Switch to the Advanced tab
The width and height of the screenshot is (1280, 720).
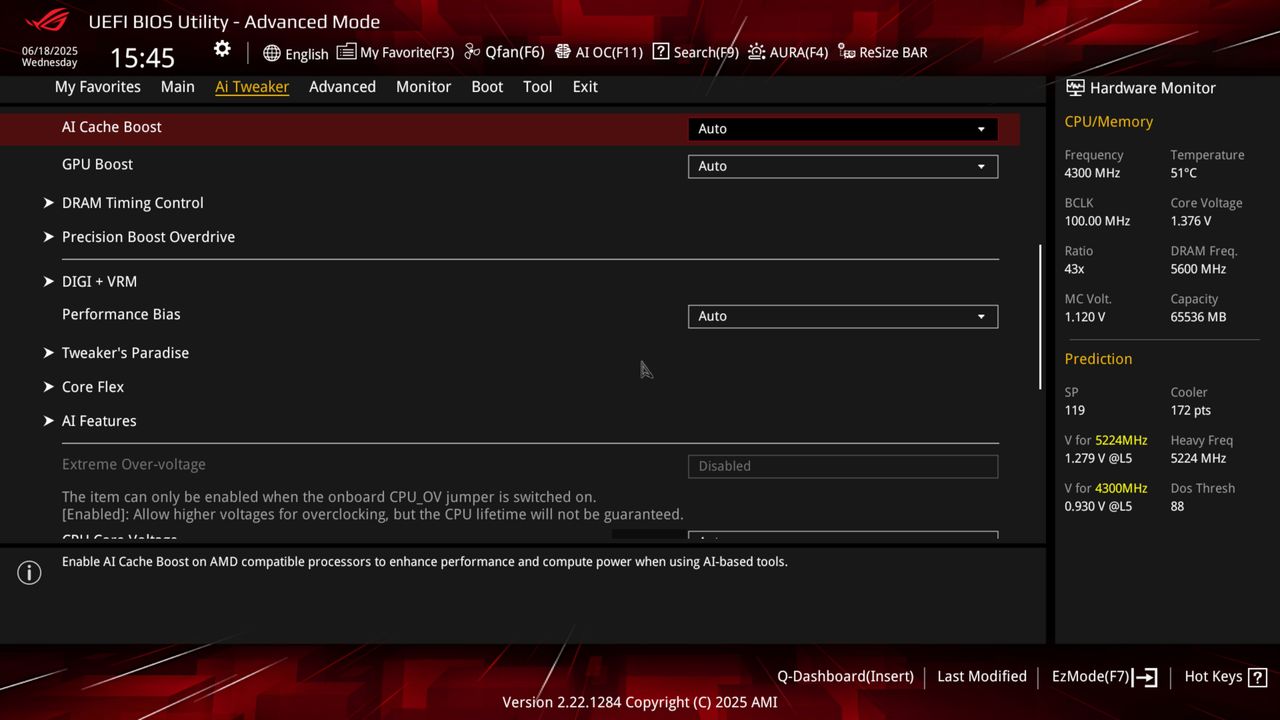pos(342,87)
